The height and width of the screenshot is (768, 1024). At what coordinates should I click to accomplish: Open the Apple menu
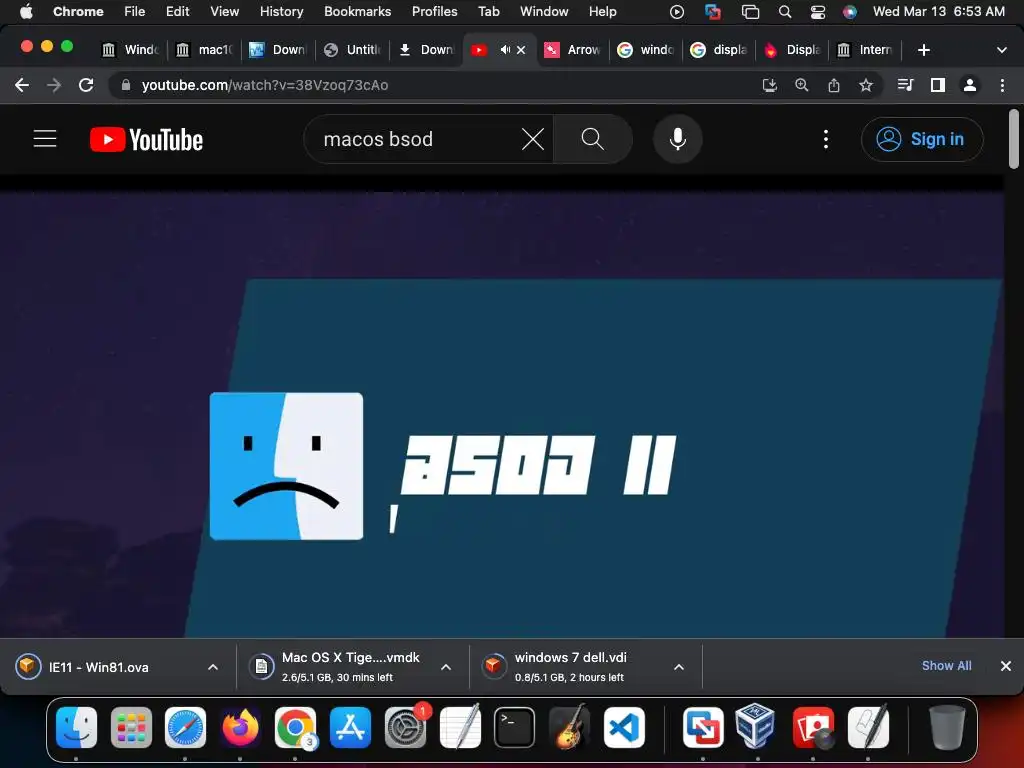(26, 12)
